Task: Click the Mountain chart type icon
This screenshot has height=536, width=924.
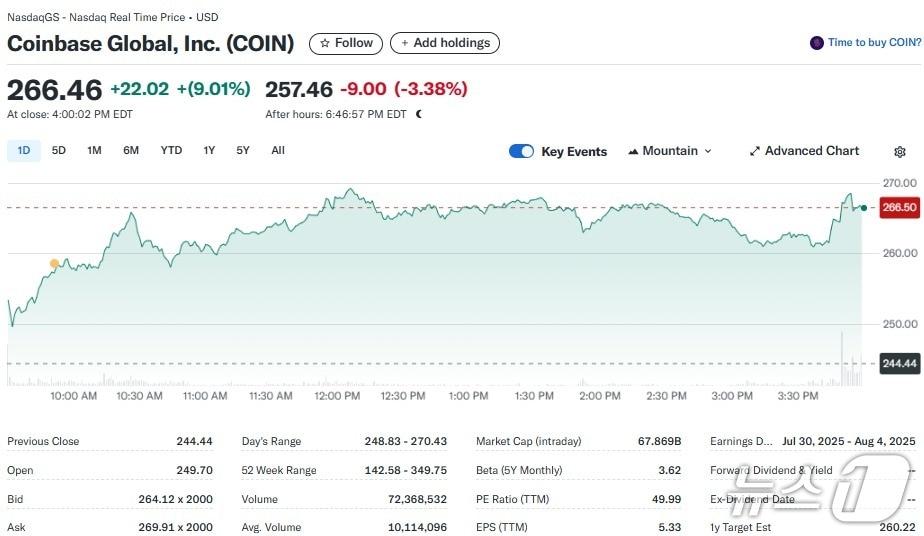Action: (633, 152)
